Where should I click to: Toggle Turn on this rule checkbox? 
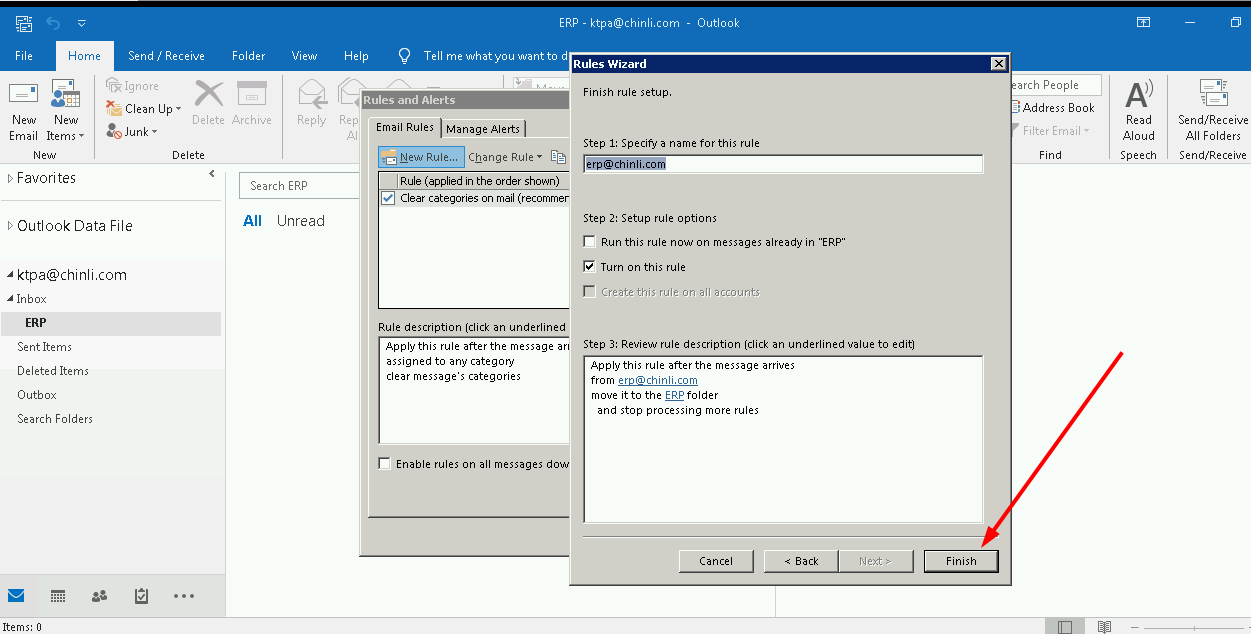tap(590, 267)
